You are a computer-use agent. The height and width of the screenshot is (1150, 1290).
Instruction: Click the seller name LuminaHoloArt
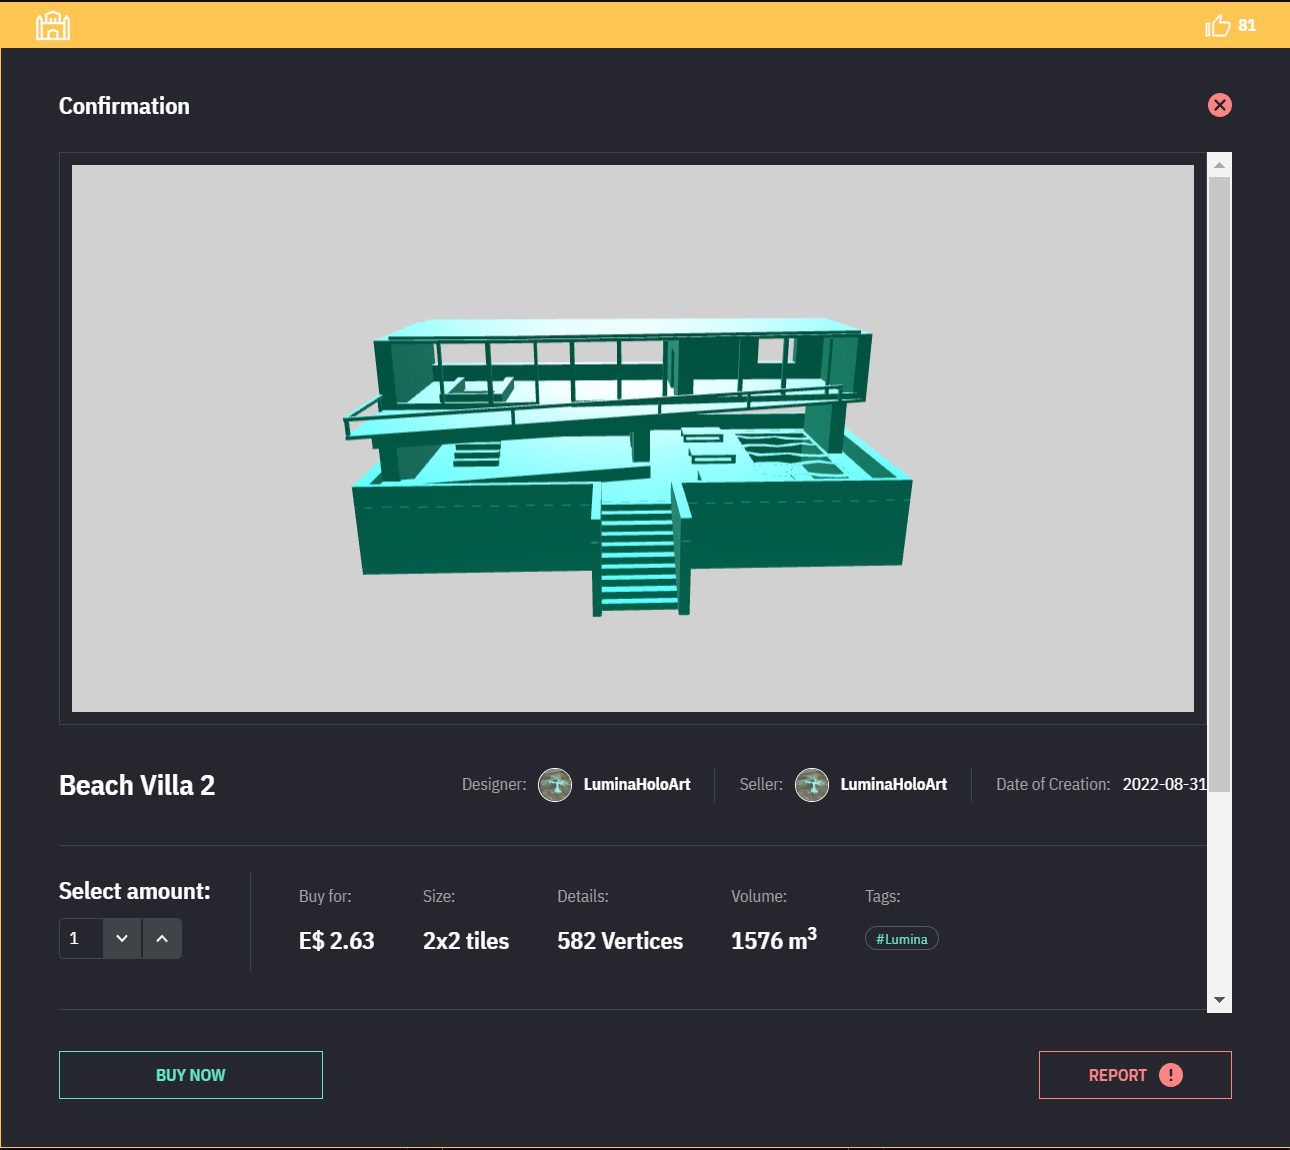(894, 785)
